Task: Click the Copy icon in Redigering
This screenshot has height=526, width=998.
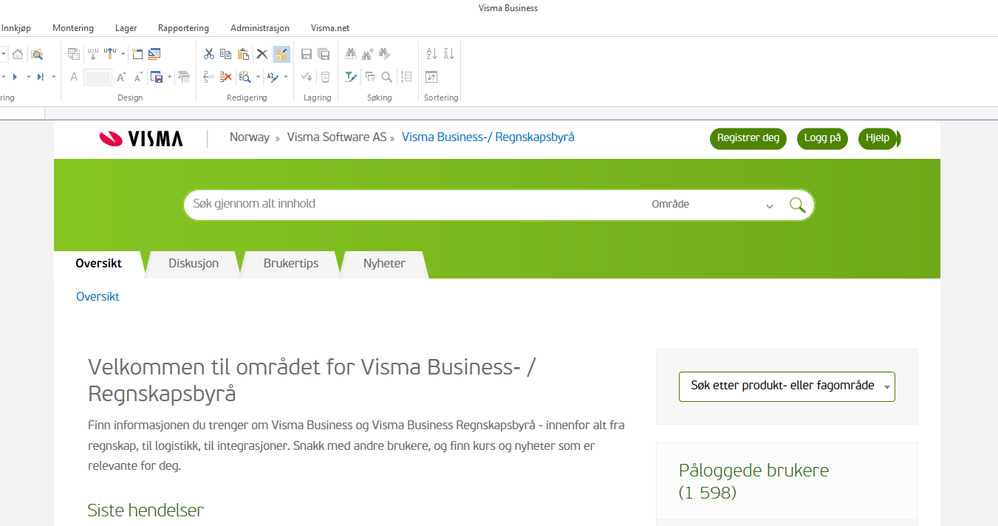Action: [225, 54]
